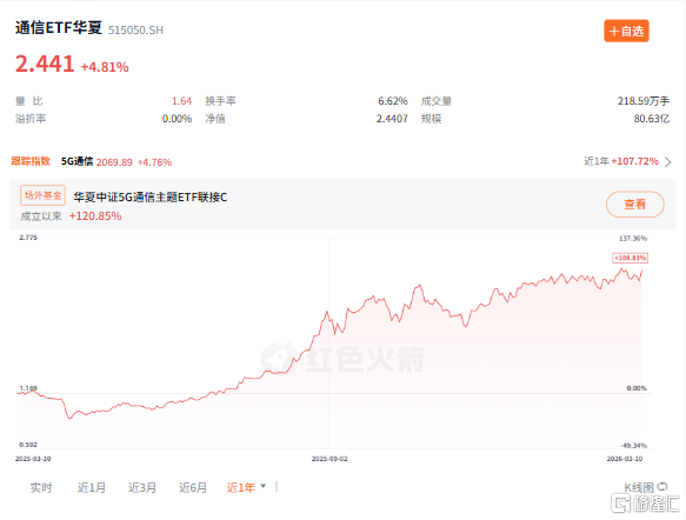
Task: Click the 格隆汇 logo
Action: point(645,503)
